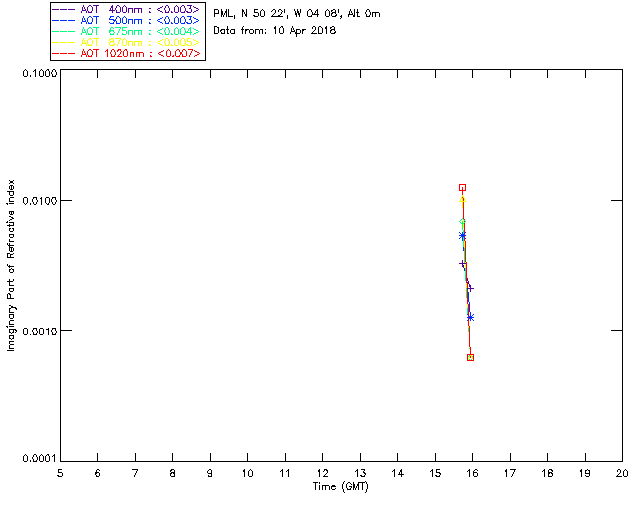The width and height of the screenshot is (640, 512).
Task: Click the 0.0001 y-axis tick label
Action: click(40, 459)
